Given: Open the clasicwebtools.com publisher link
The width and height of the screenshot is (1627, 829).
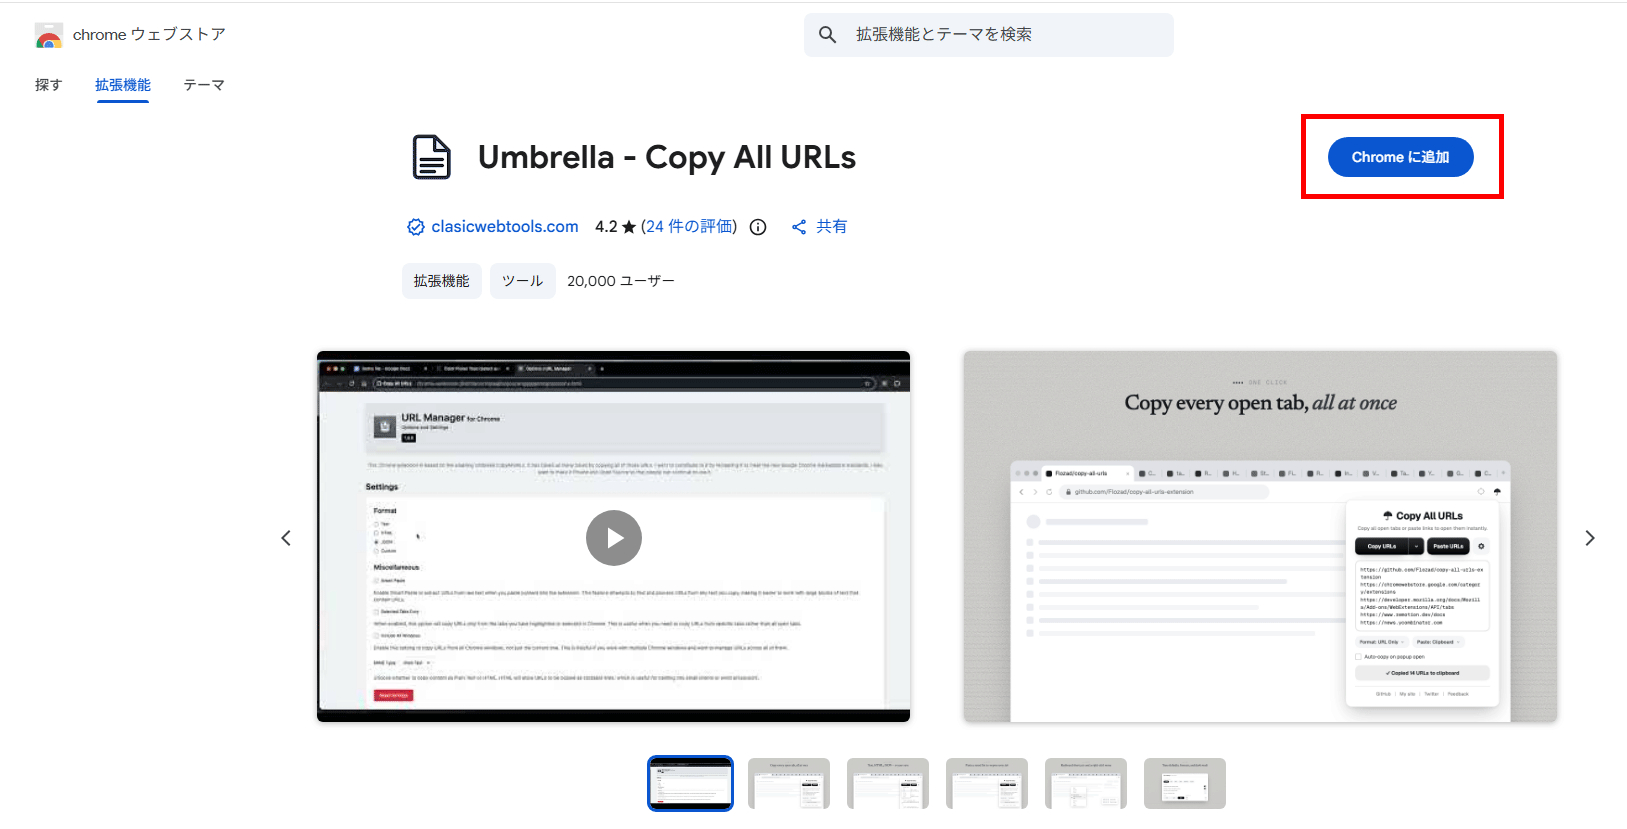Looking at the screenshot, I should [505, 227].
